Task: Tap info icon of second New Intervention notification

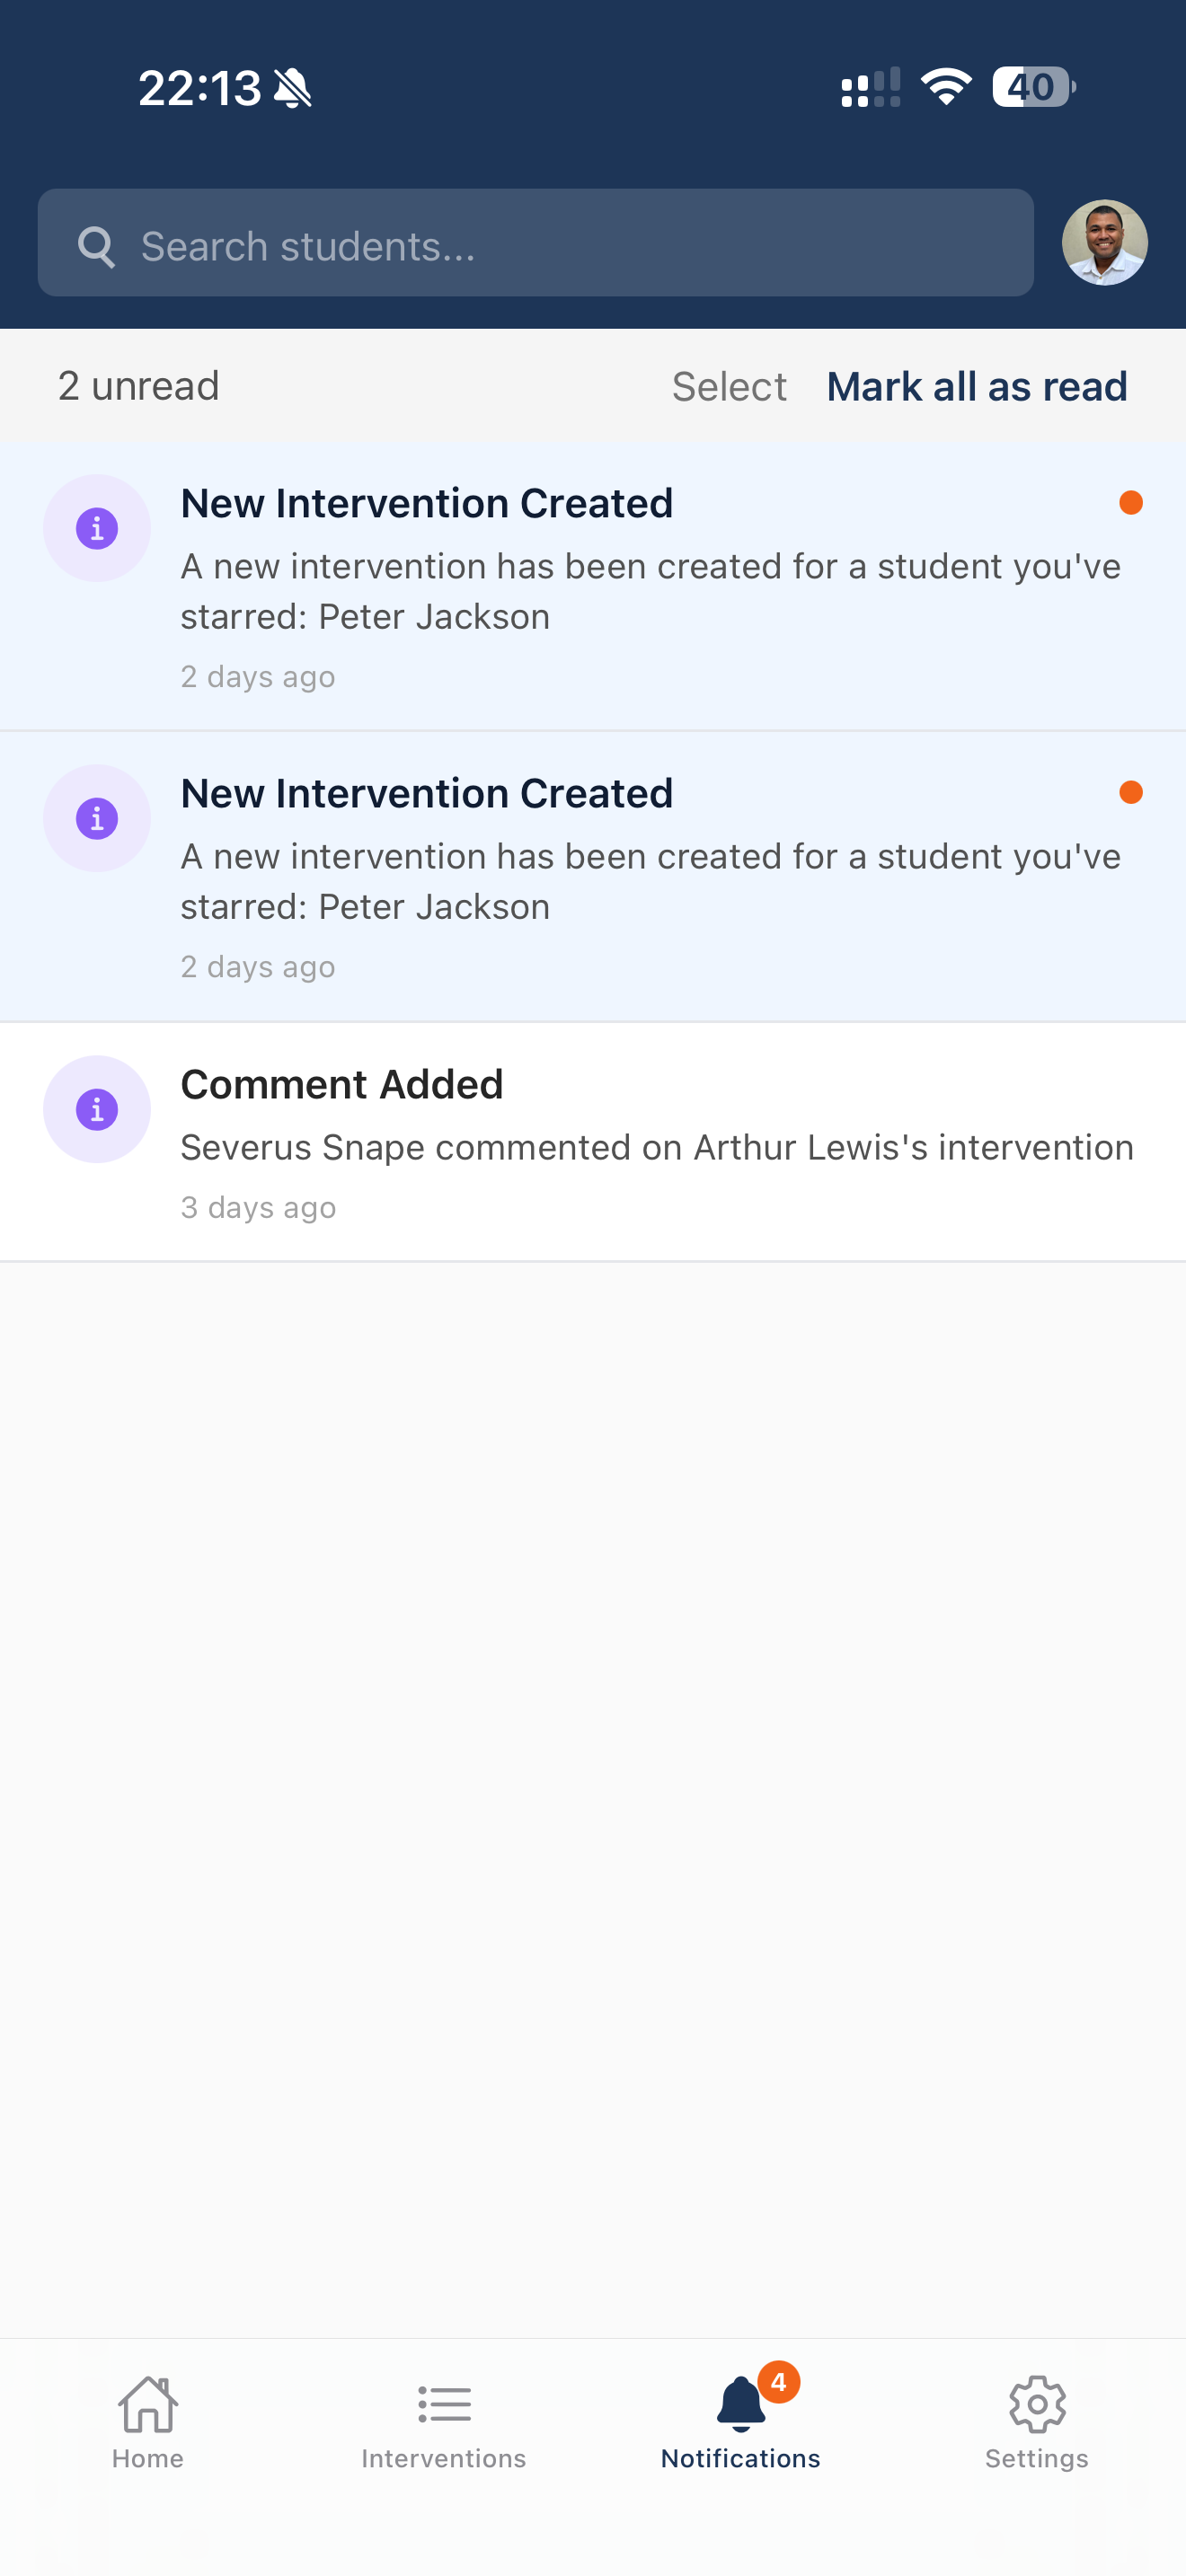Action: [97, 818]
